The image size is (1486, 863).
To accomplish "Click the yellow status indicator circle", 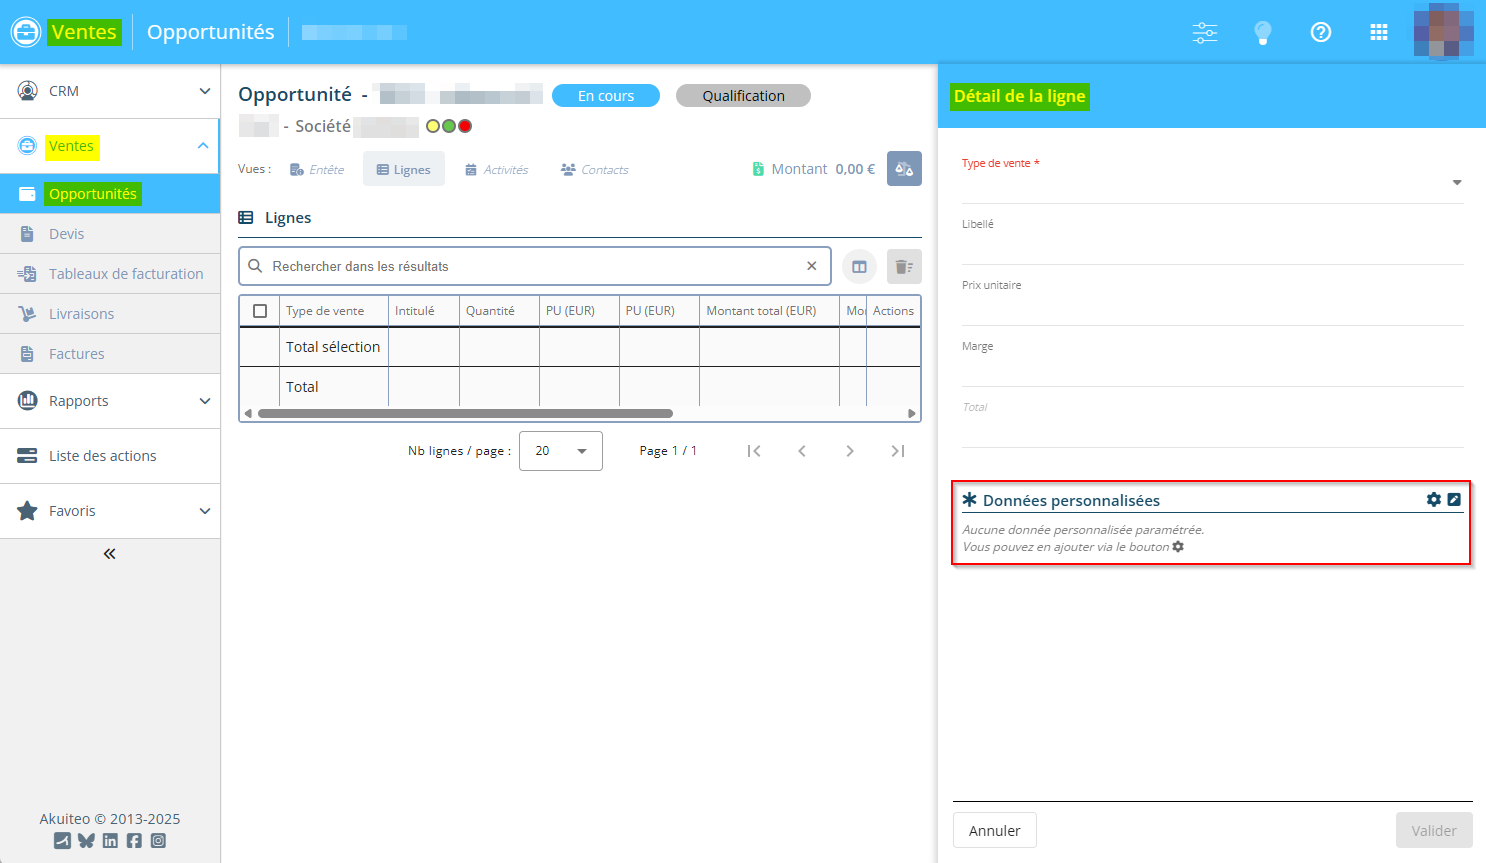I will (433, 126).
